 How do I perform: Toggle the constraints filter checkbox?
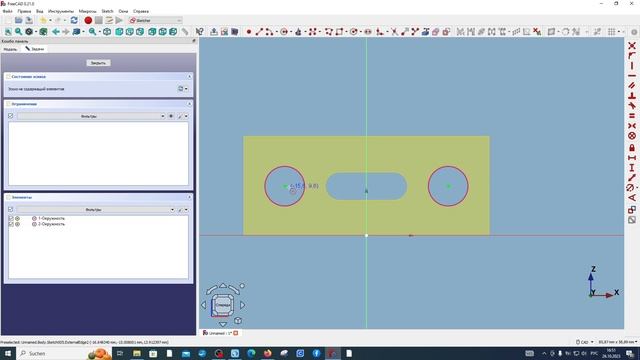pos(11,116)
